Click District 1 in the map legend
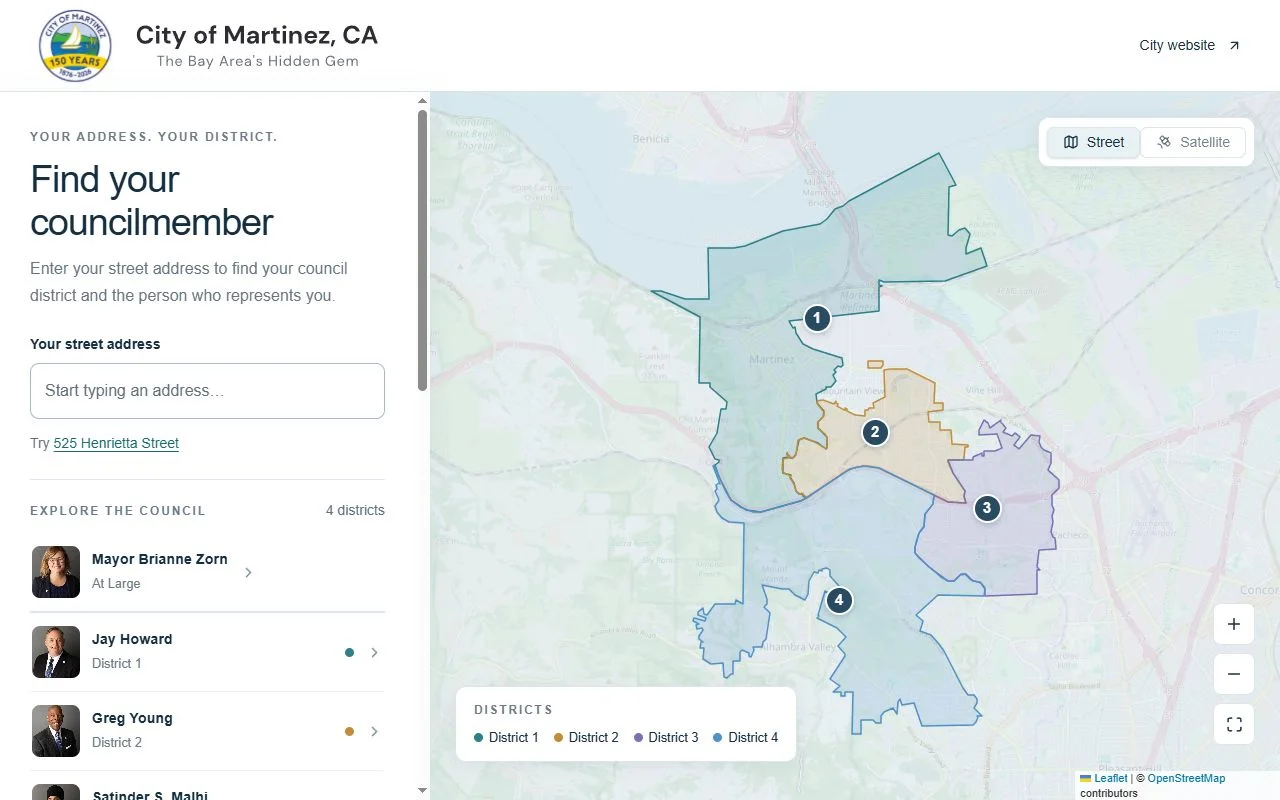 (x=506, y=737)
